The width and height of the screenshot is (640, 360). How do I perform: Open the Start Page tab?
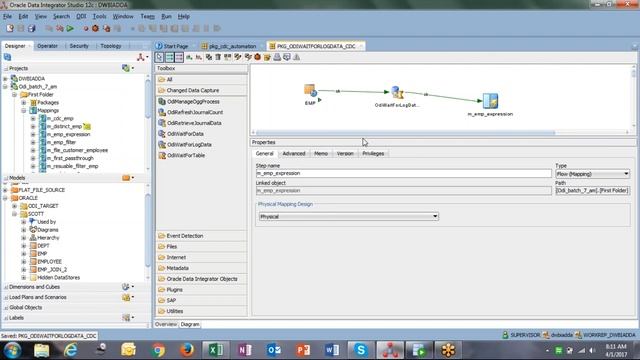172,46
